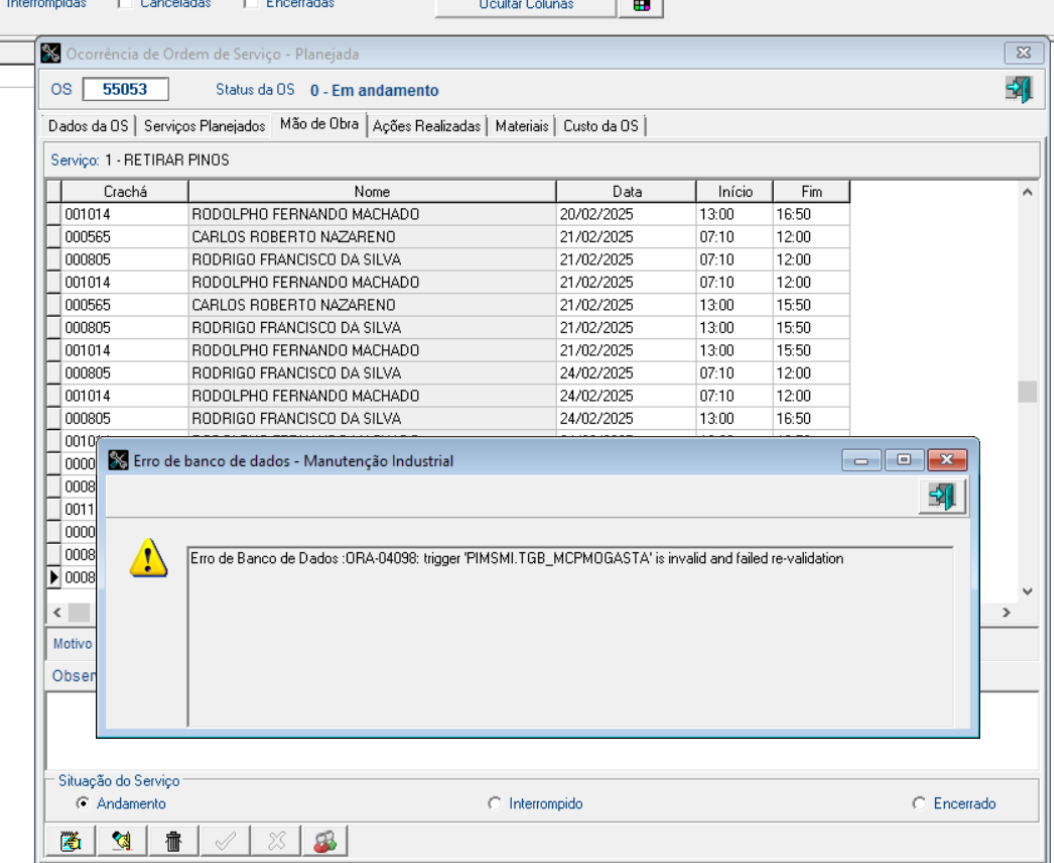Select the Mão de Obra tab
1054x863 pixels.
(x=319, y=124)
